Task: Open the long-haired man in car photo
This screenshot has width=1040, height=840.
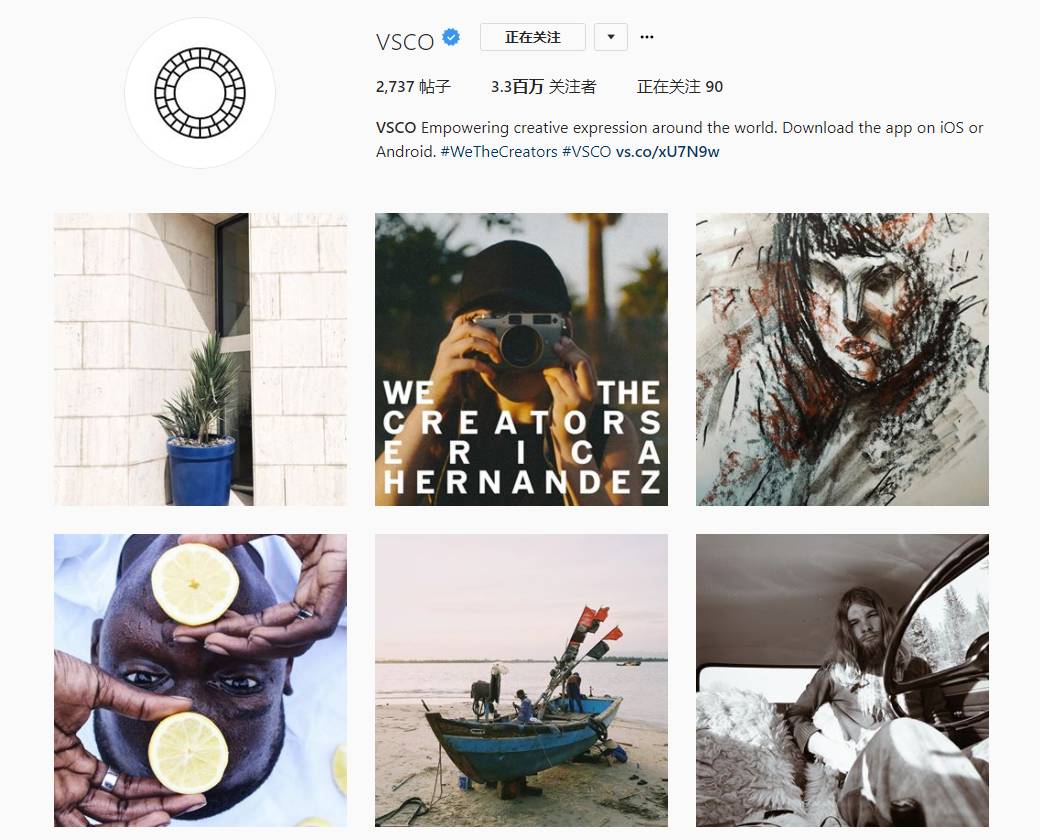Action: tap(842, 681)
